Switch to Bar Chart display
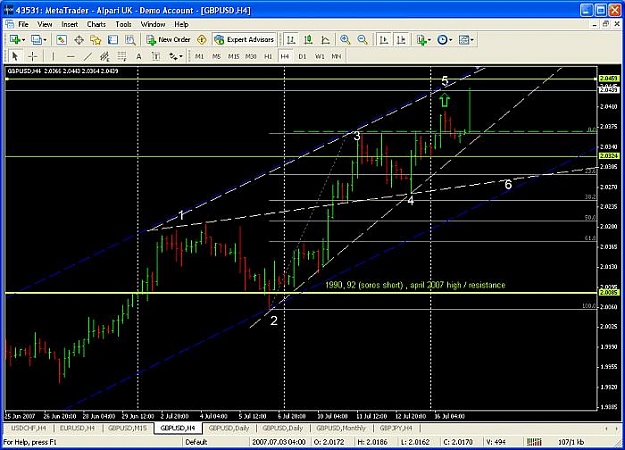The height and width of the screenshot is (450, 625). pos(291,39)
